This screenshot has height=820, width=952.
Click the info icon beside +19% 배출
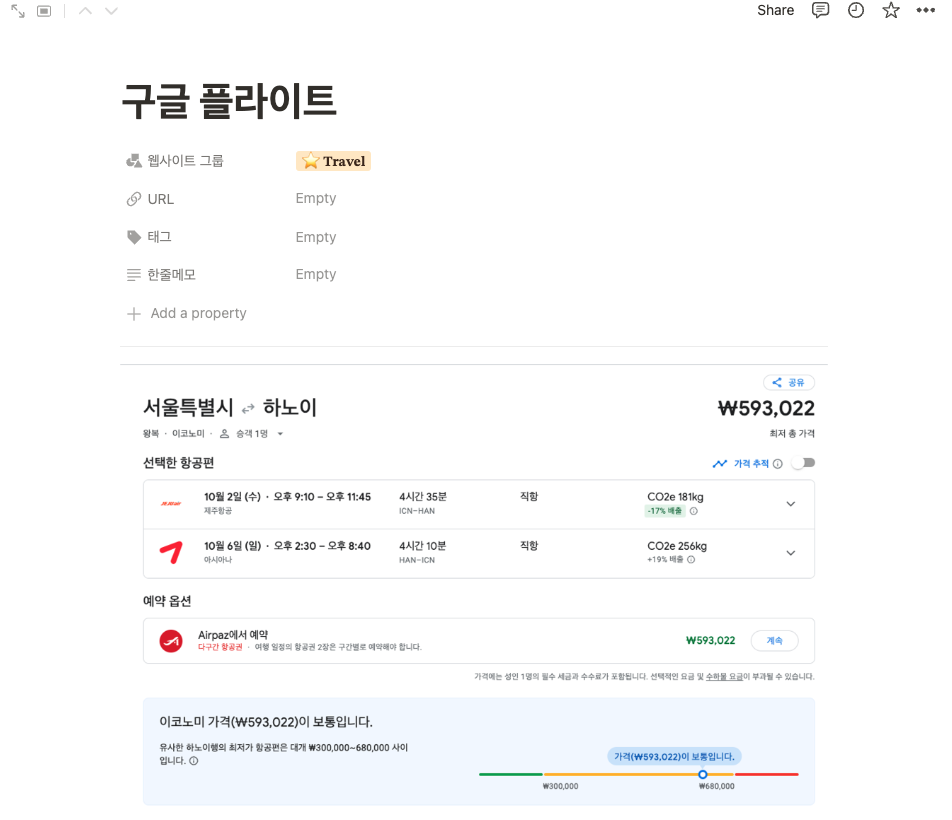[x=691, y=560]
